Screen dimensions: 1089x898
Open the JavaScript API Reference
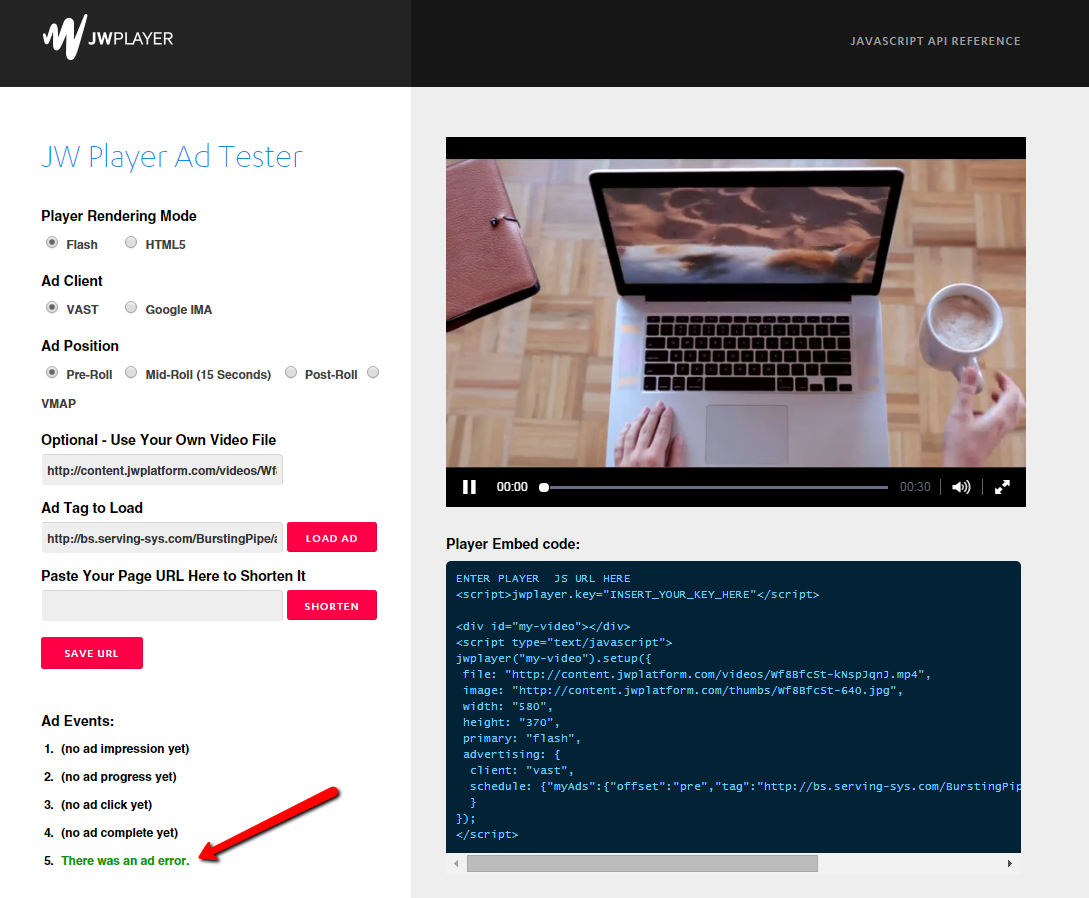pyautogui.click(x=935, y=41)
